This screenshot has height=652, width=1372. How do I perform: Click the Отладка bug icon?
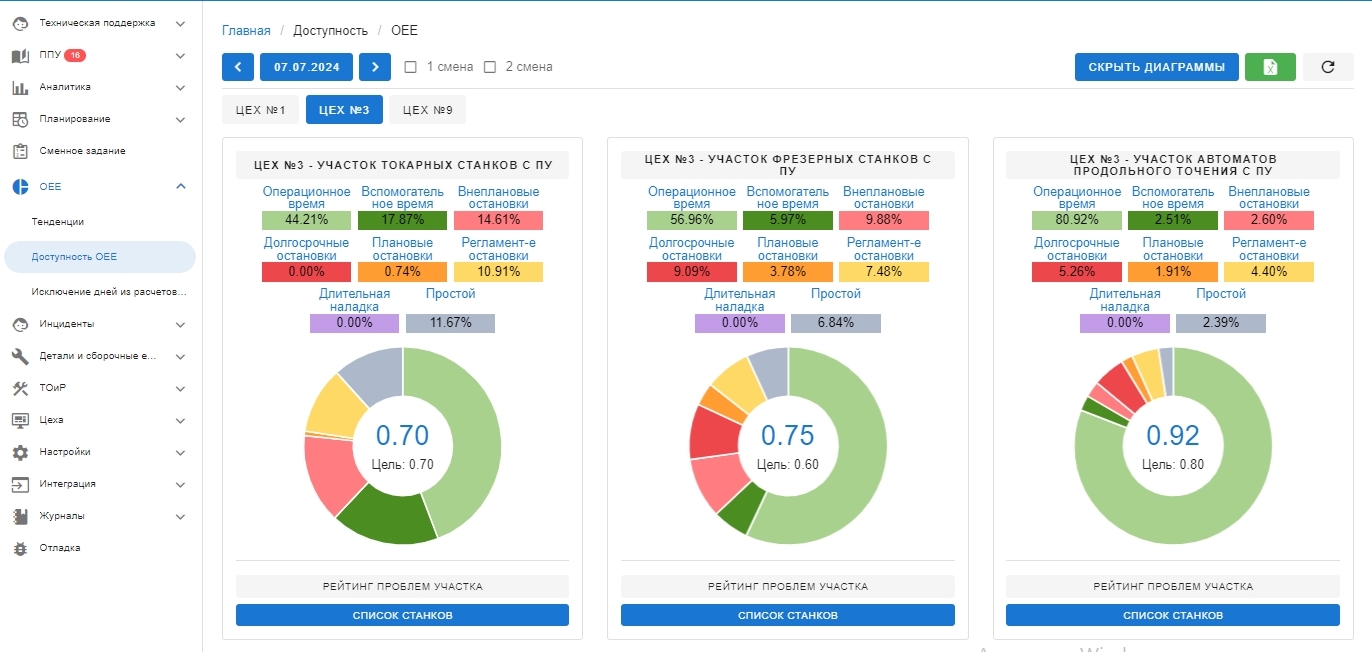coord(20,548)
